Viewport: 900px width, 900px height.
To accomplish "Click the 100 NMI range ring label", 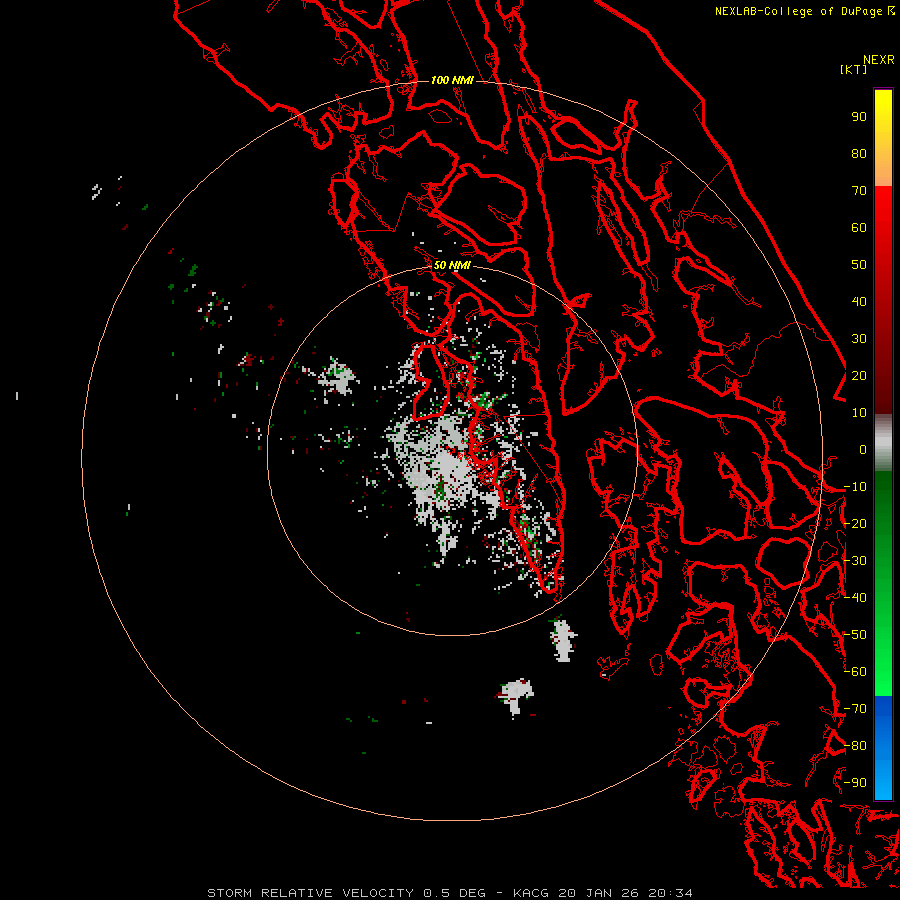I will [x=452, y=80].
